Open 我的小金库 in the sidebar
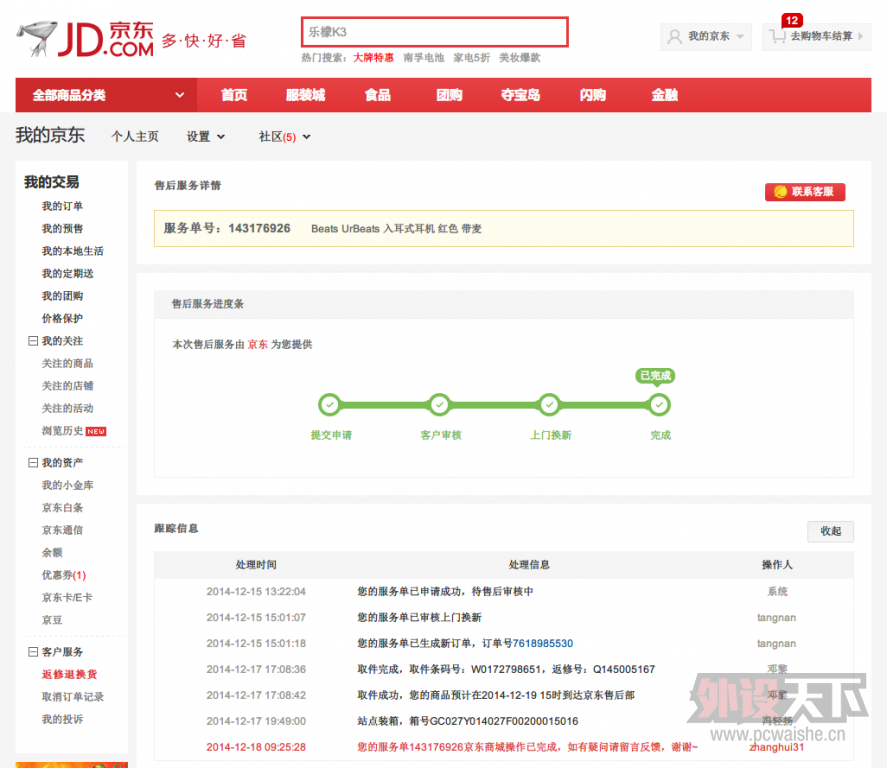 pyautogui.click(x=67, y=485)
